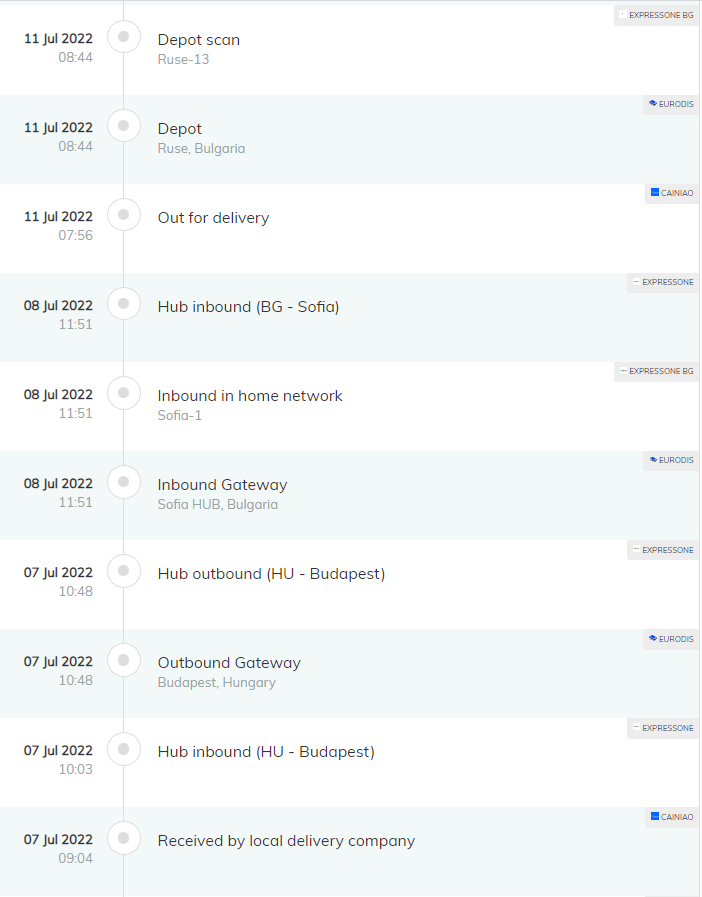Image resolution: width=702 pixels, height=897 pixels.
Task: Click the EURODIS badge on the Inbound Gateway row
Action: (x=671, y=460)
